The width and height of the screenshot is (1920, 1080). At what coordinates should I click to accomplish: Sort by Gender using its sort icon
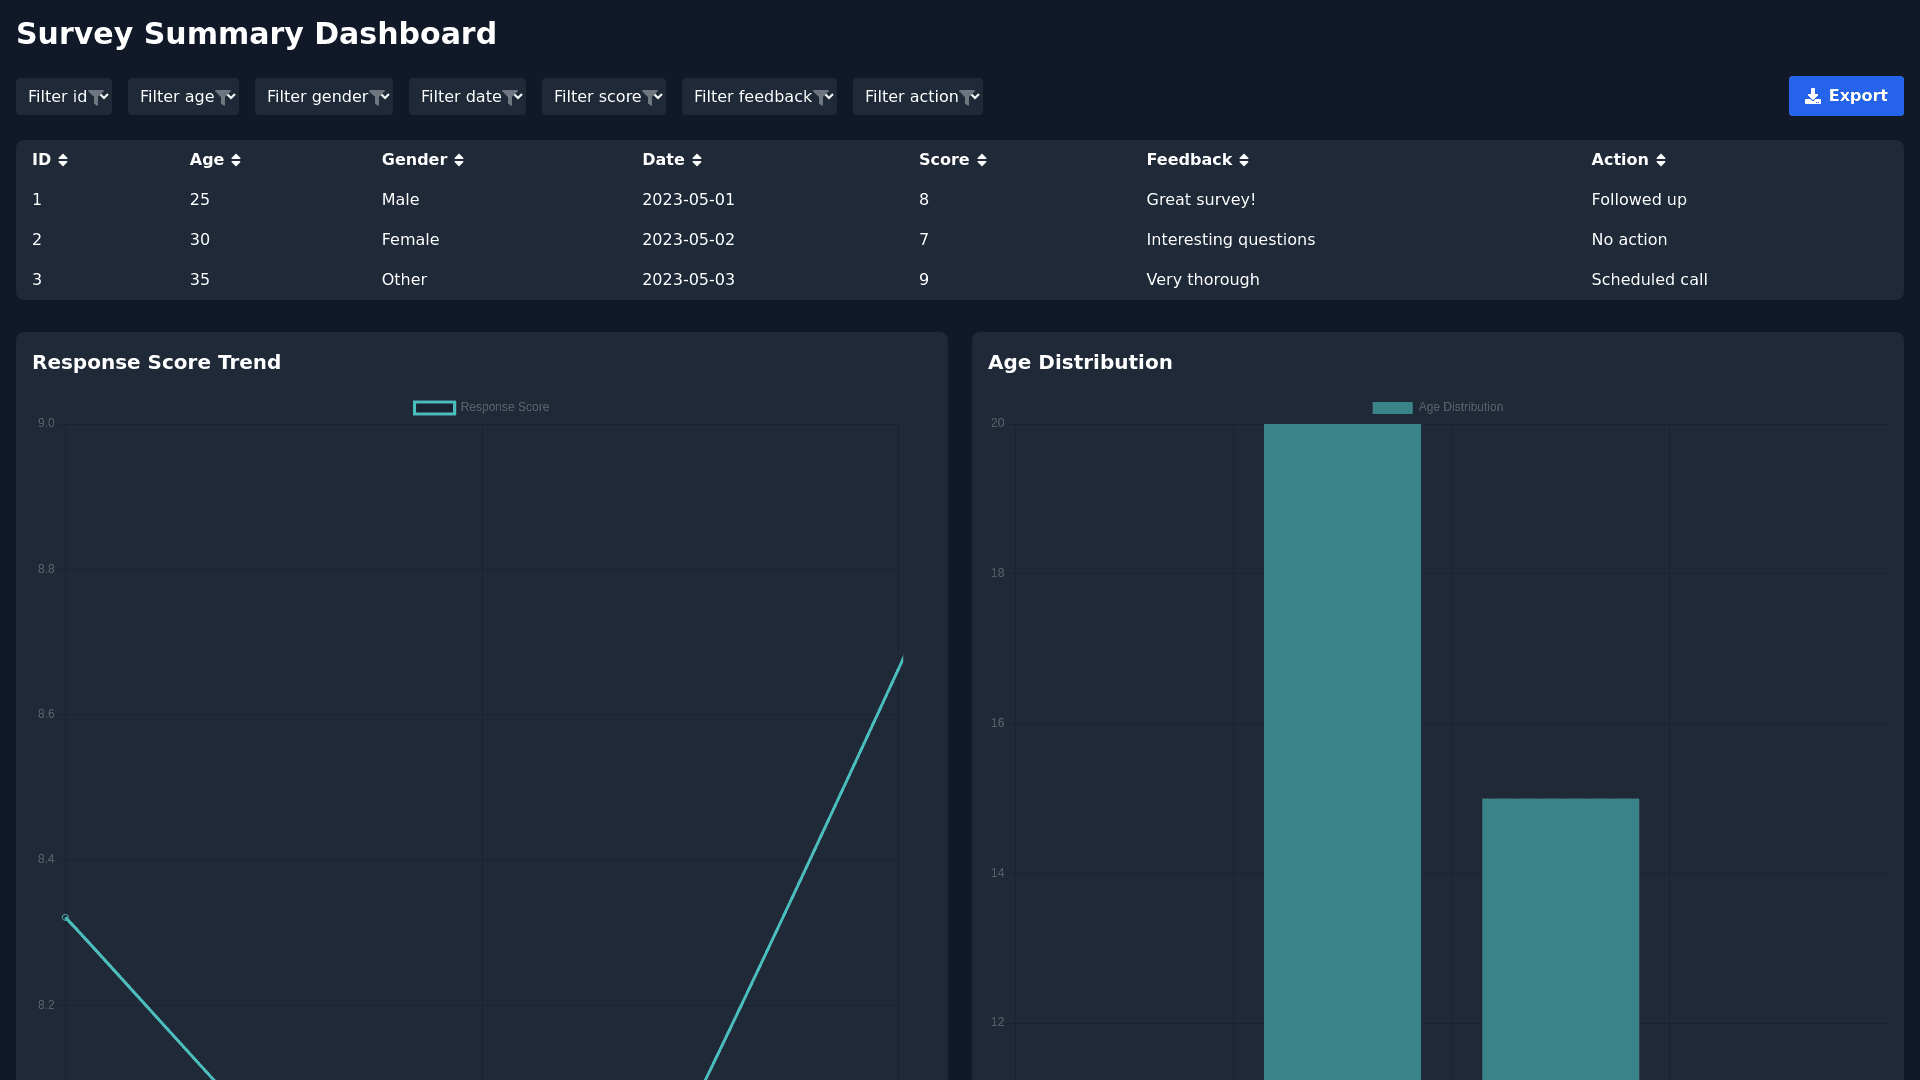coord(459,160)
